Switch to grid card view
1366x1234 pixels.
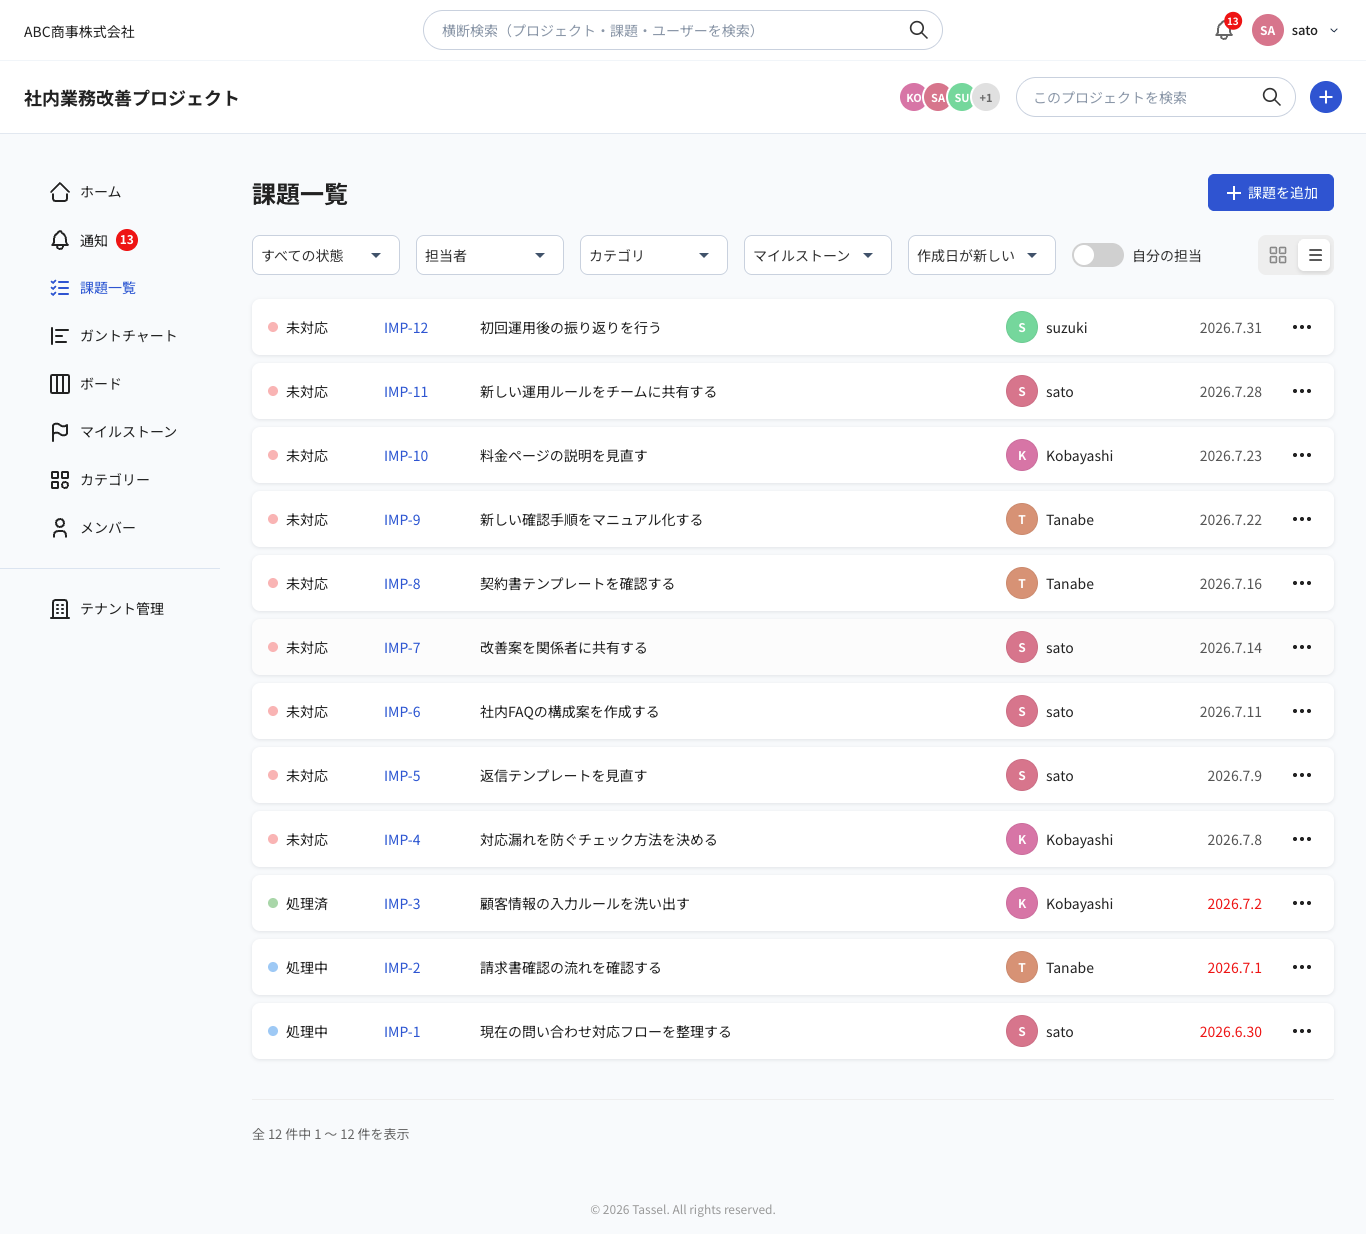1278,255
